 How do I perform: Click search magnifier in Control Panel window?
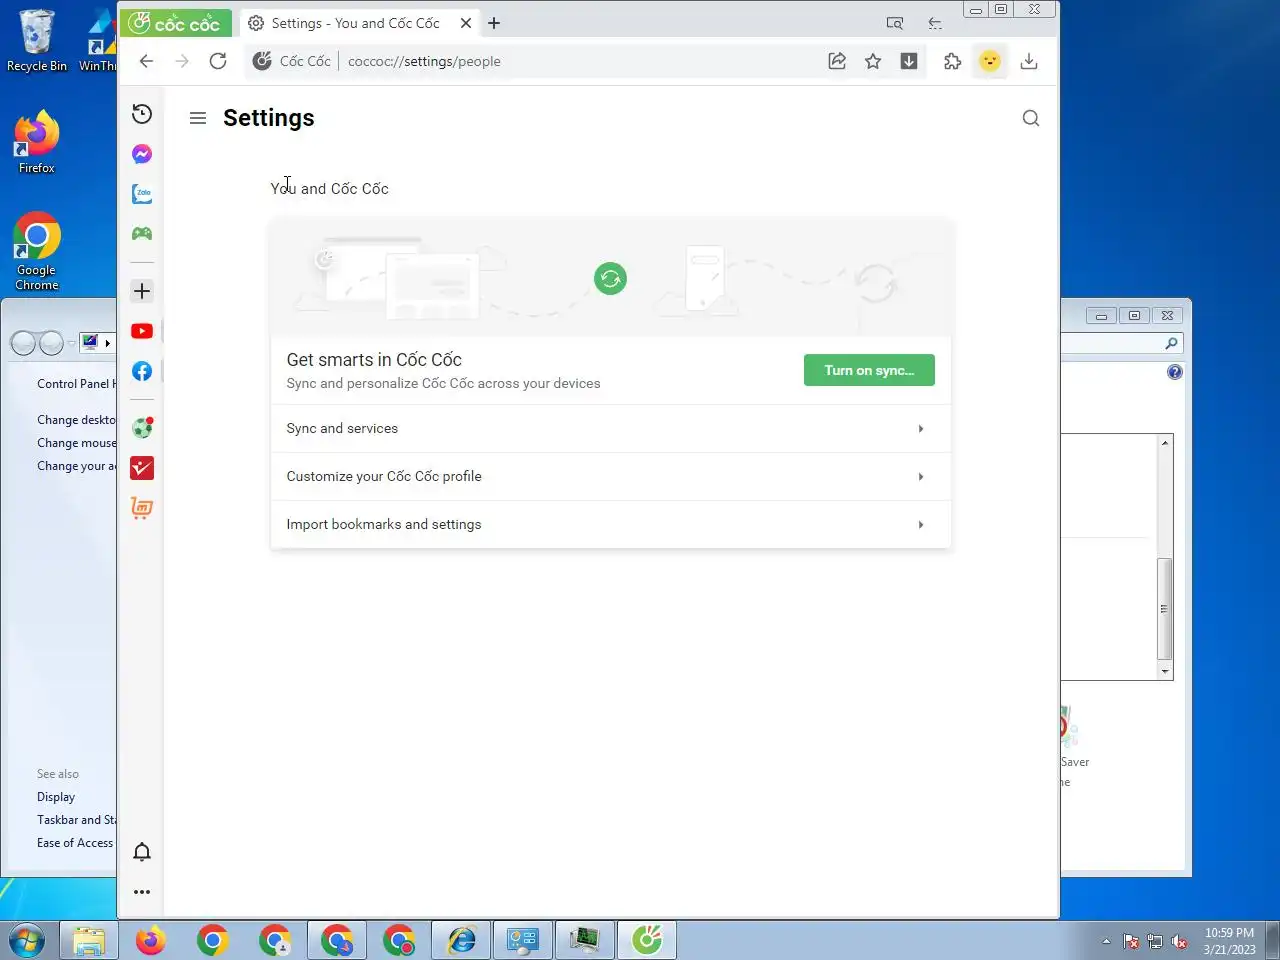click(x=1172, y=343)
